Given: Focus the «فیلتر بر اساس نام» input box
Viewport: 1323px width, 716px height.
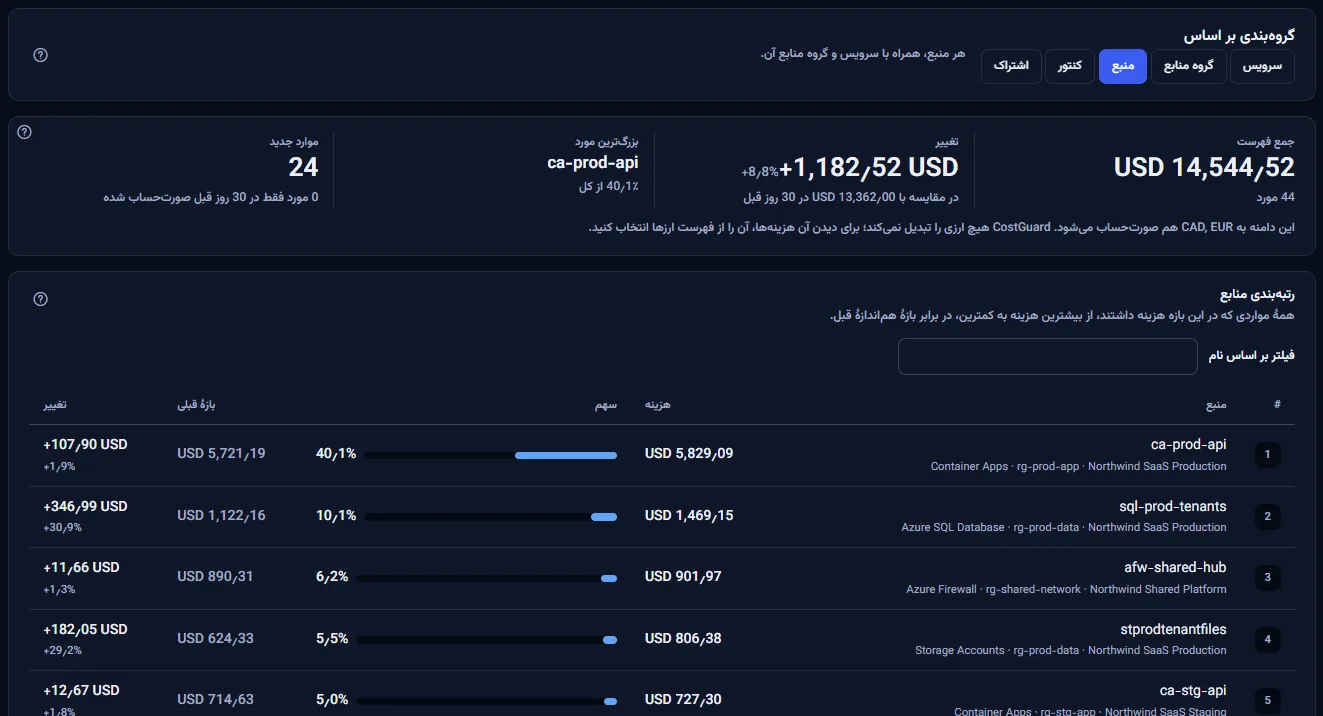Looking at the screenshot, I should point(1047,357).
